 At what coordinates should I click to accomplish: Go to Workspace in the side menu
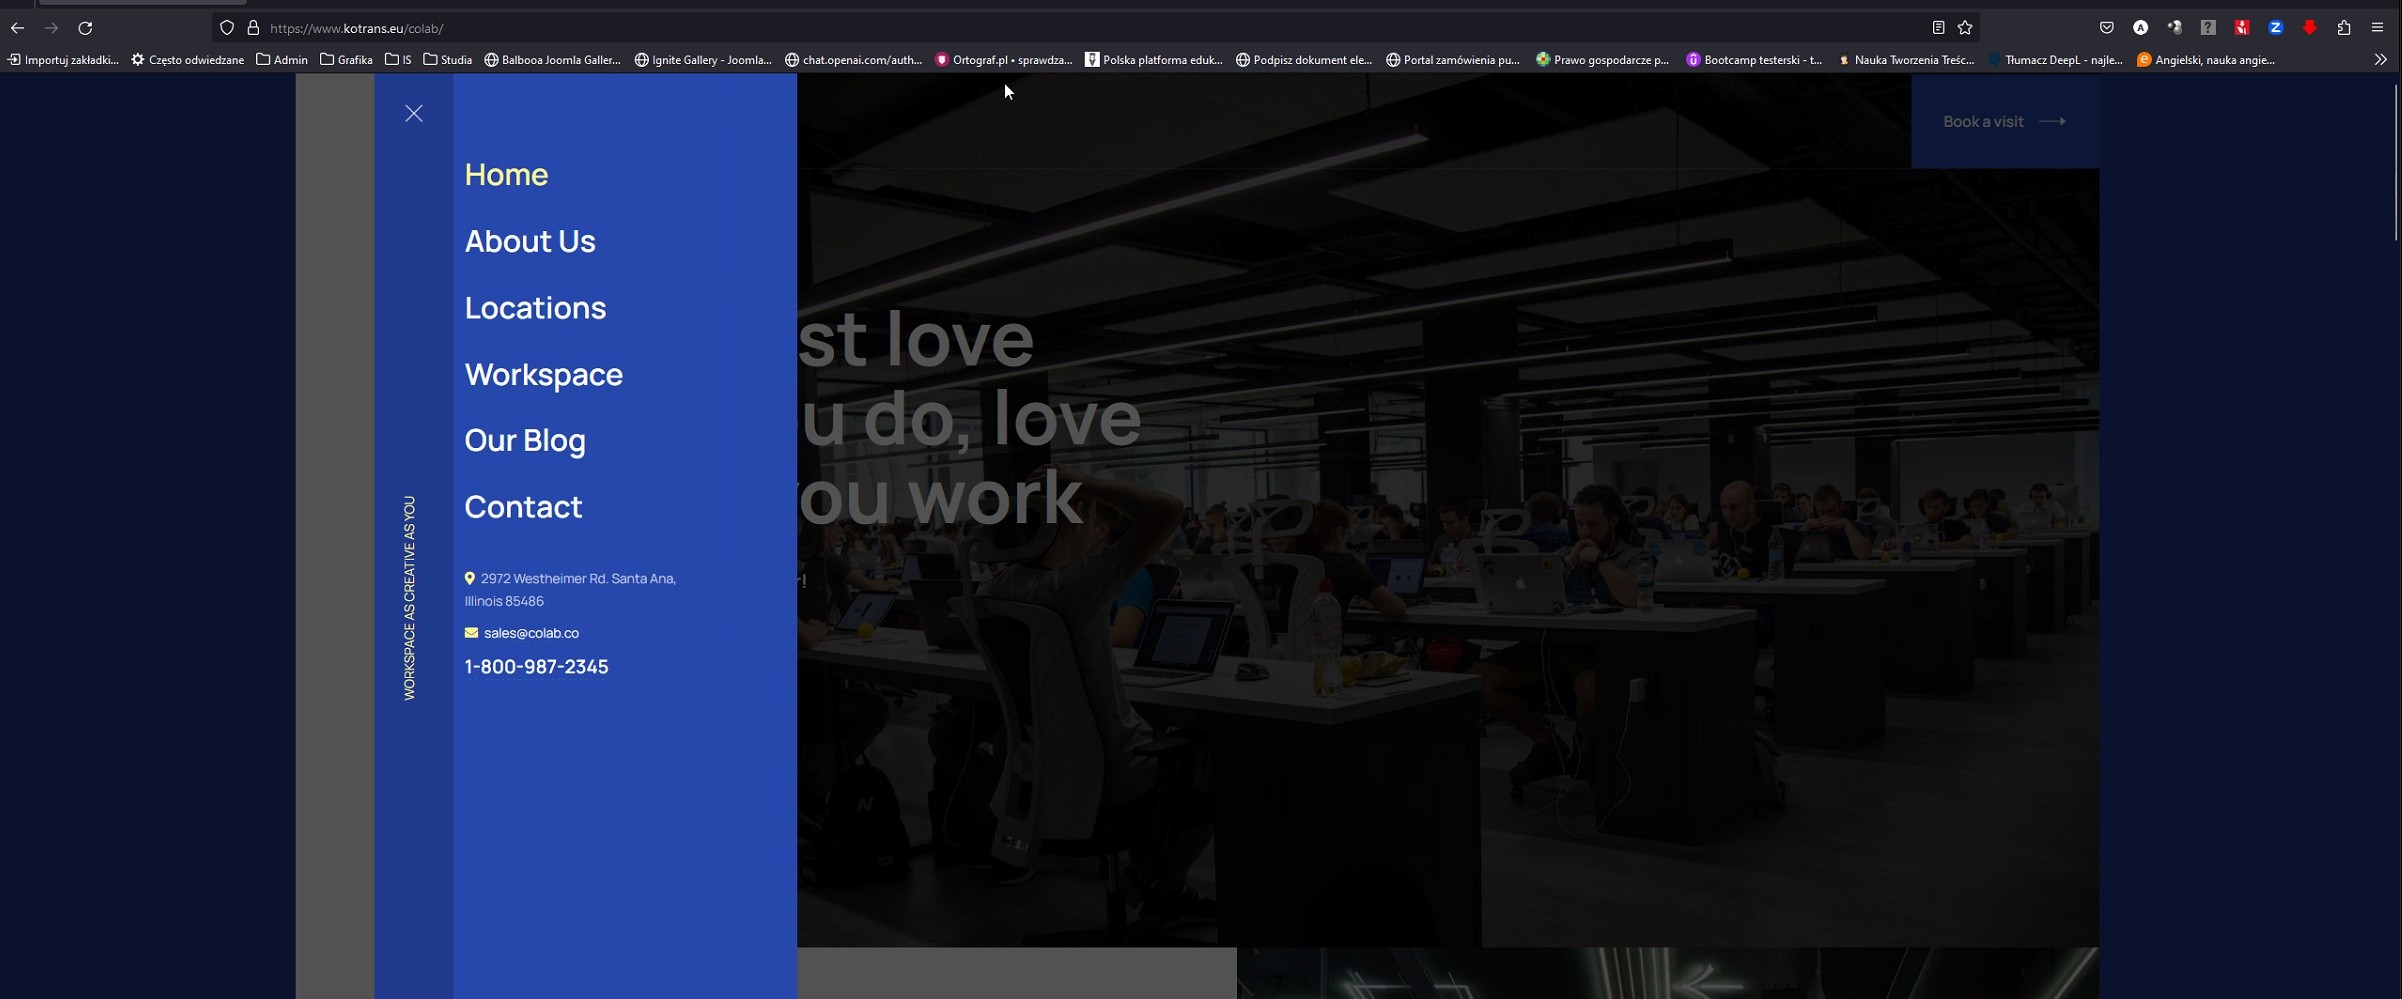543,374
